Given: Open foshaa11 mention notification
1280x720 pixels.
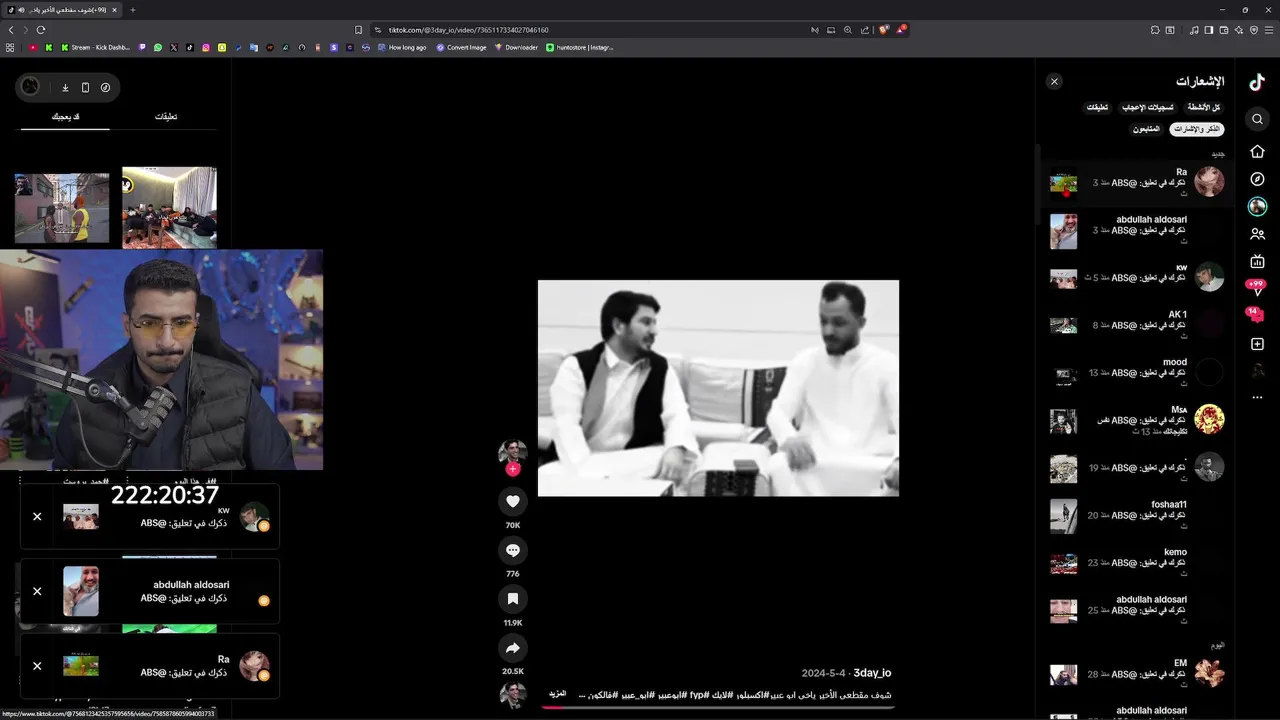Looking at the screenshot, I should 1137,515.
